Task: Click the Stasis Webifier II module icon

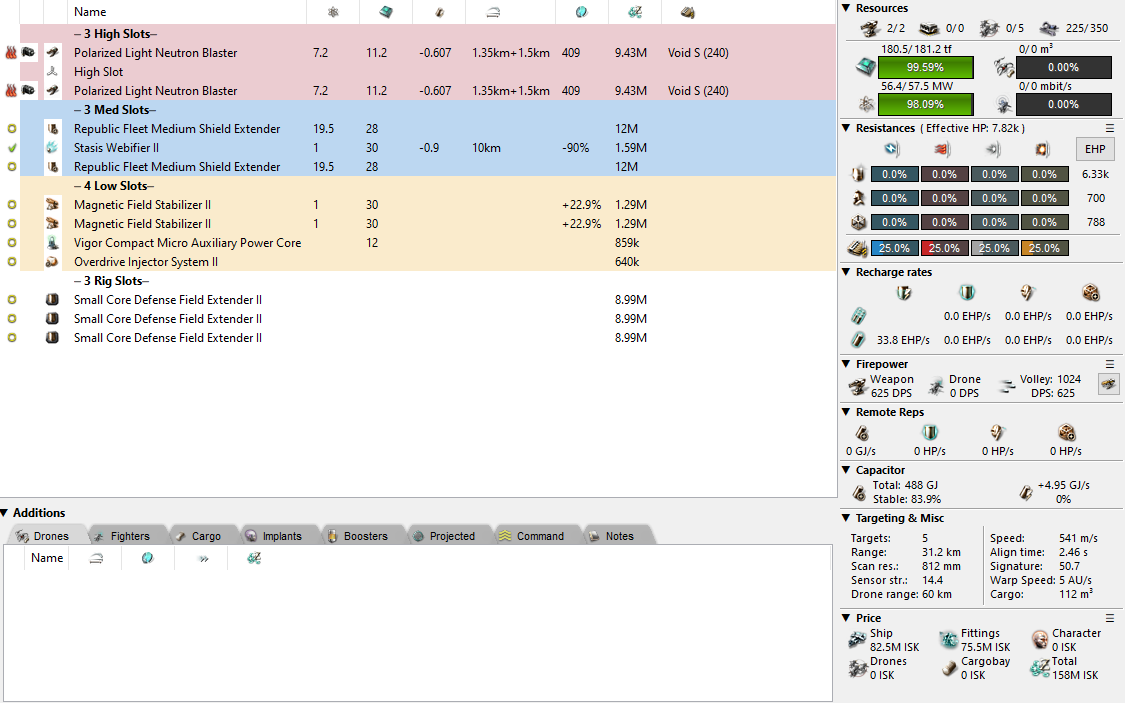Action: pyautogui.click(x=53, y=148)
